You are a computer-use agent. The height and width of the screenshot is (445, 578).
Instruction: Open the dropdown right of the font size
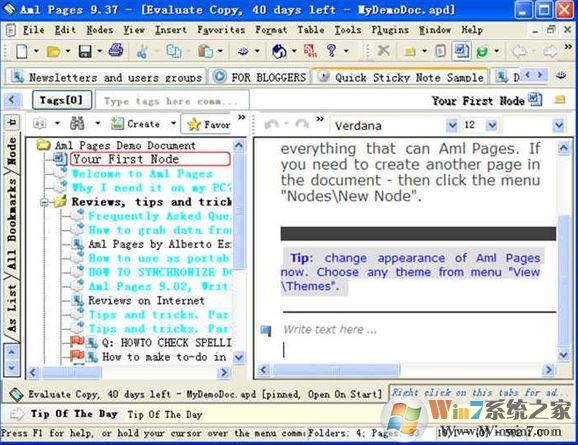click(x=559, y=125)
